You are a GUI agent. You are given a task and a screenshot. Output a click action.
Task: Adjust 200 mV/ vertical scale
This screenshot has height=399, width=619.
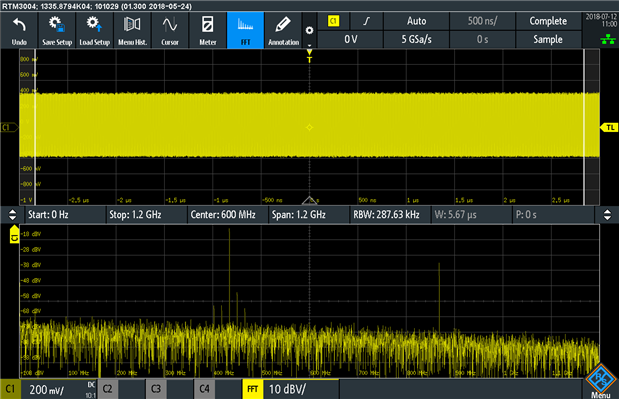[x=47, y=390]
